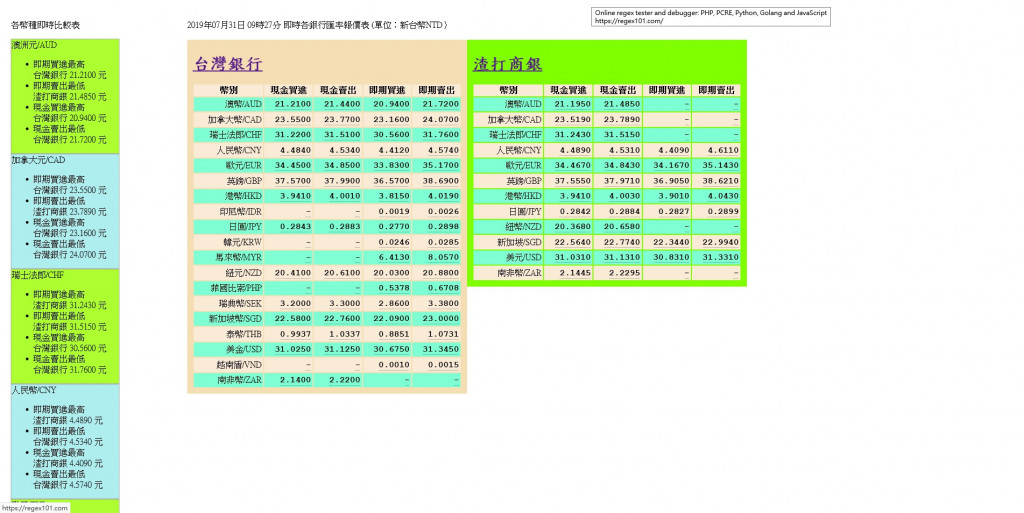This screenshot has height=513, width=1024.
Task: Click 3.8150 HKD spot buy in 台灣銀行
Action: pos(394,196)
